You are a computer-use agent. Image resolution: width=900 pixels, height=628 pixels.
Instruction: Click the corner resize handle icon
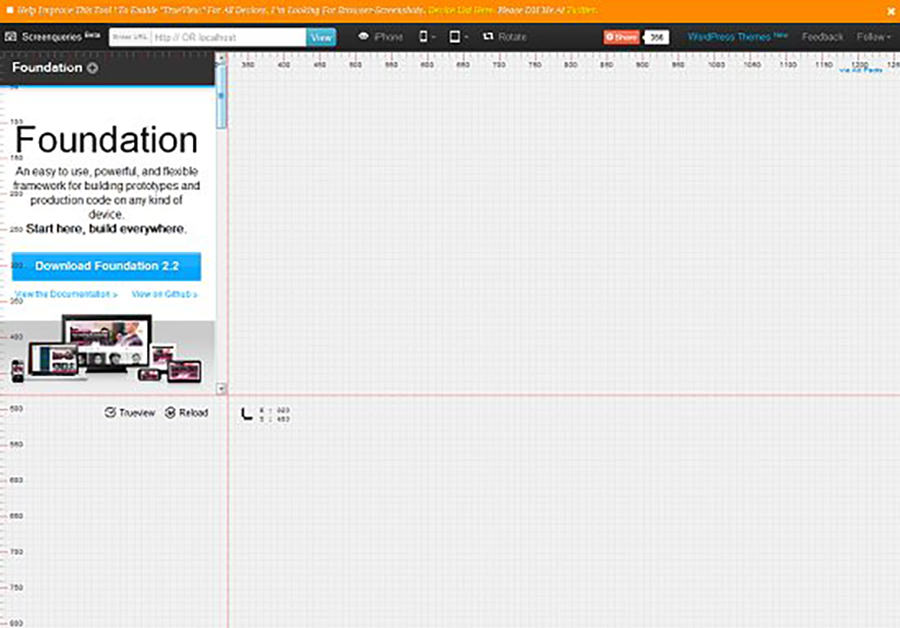(x=247, y=414)
